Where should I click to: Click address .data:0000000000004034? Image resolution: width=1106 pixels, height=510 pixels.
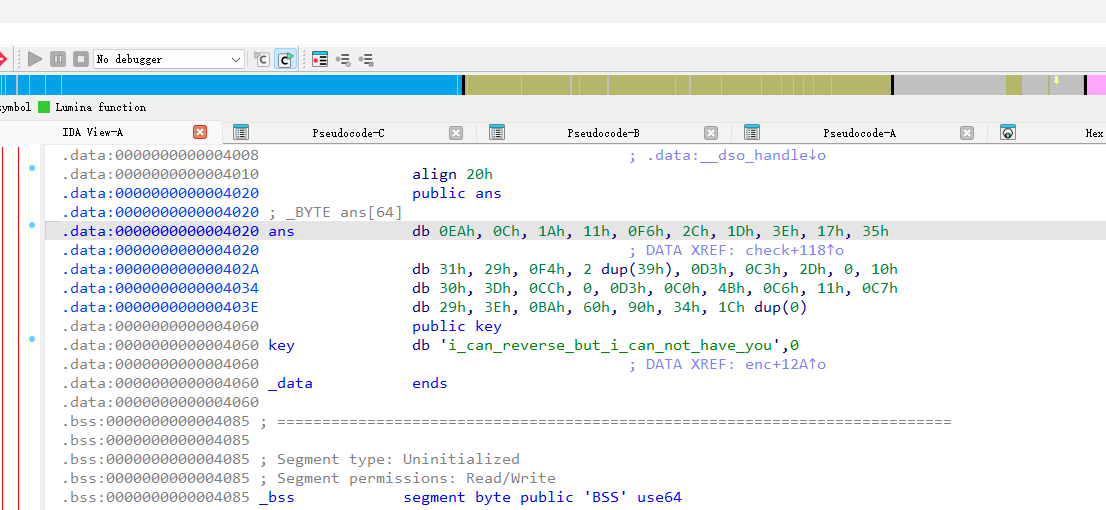point(160,289)
